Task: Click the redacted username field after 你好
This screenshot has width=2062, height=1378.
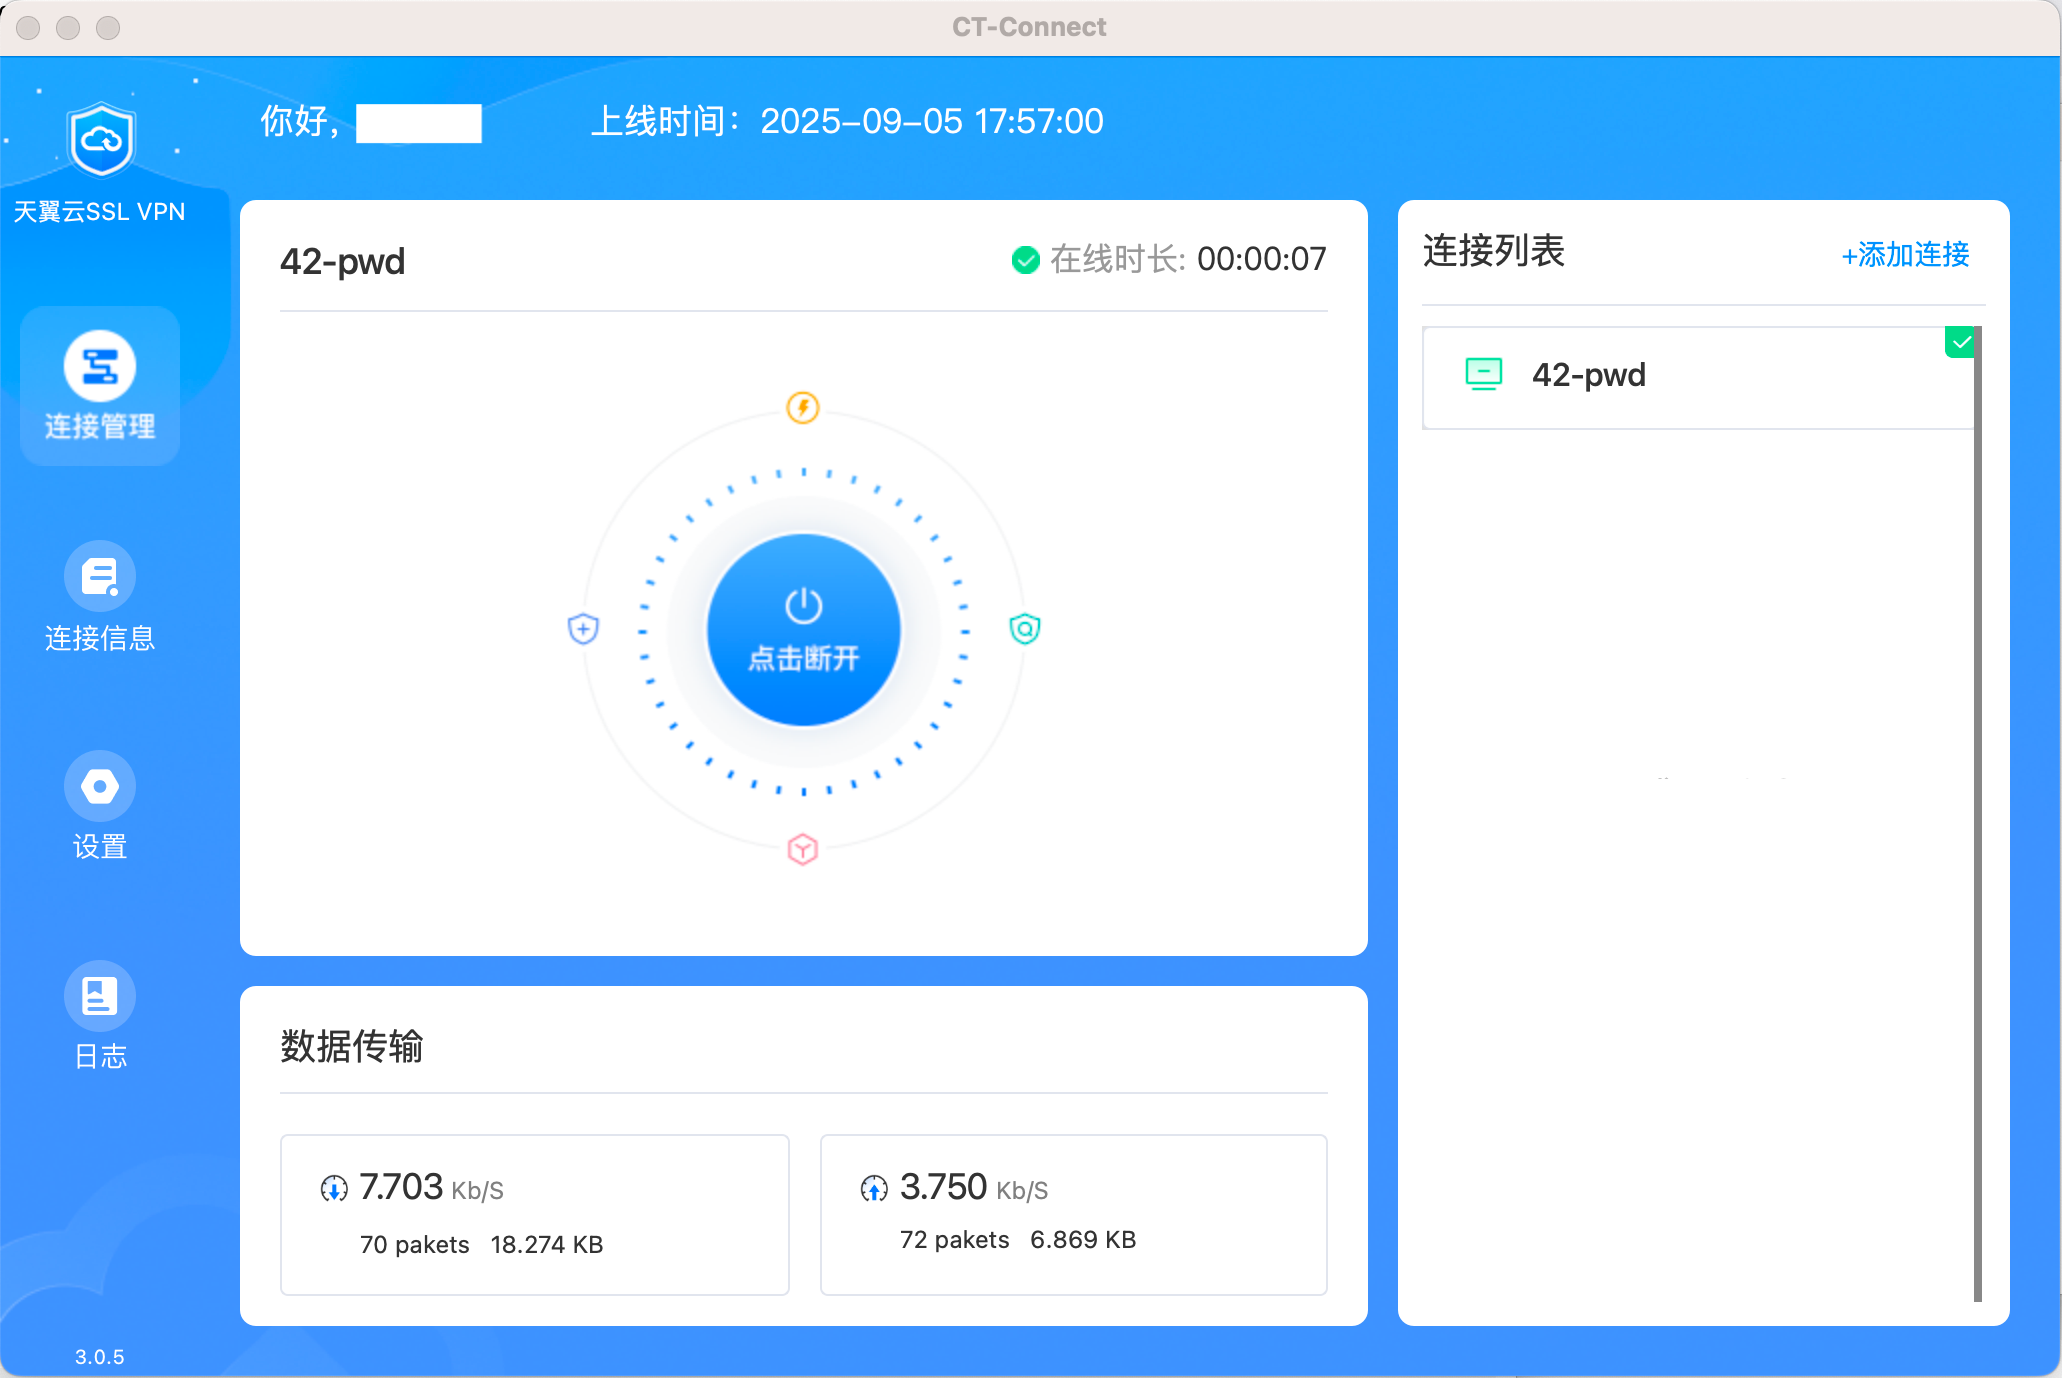Action: pyautogui.click(x=419, y=123)
